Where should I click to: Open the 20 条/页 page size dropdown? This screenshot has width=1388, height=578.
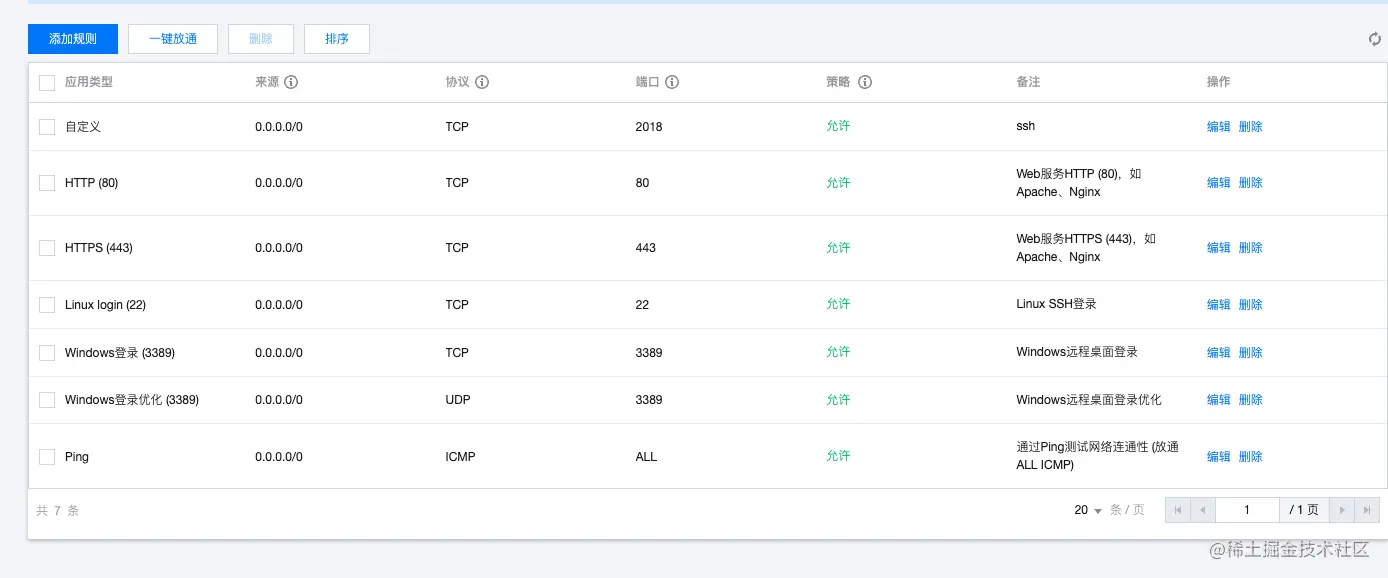click(x=1088, y=510)
